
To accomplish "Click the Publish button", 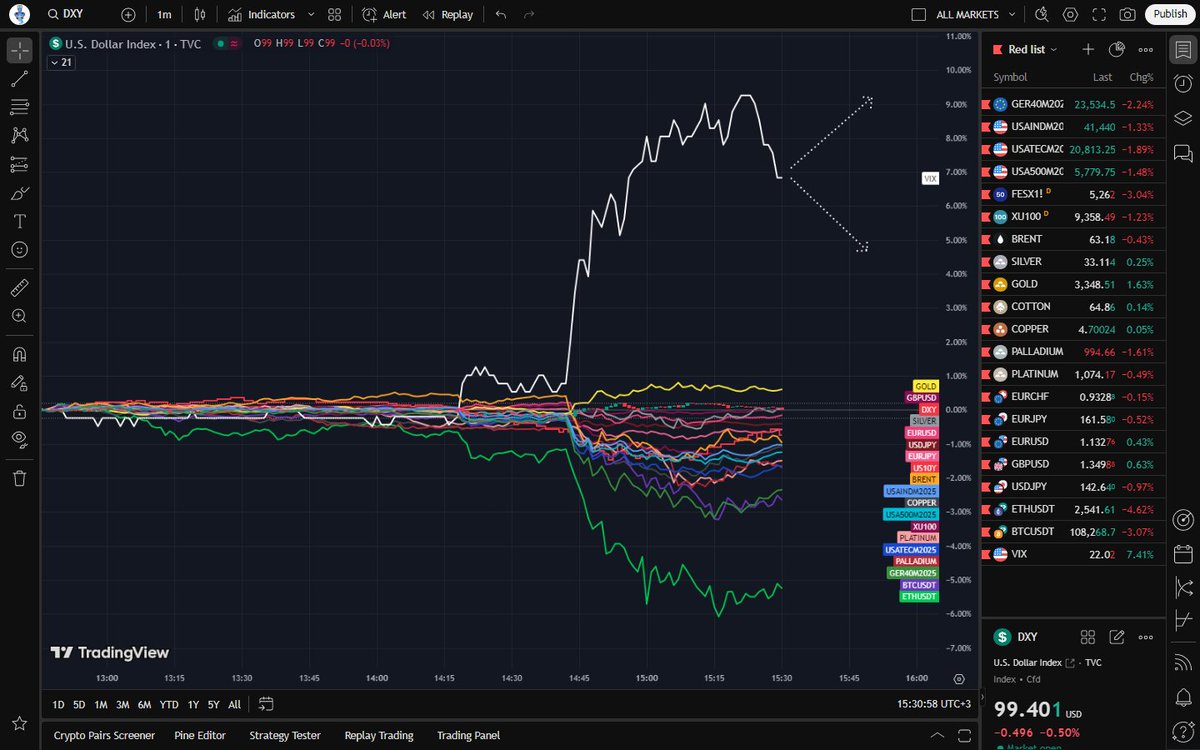I will pos(1170,14).
